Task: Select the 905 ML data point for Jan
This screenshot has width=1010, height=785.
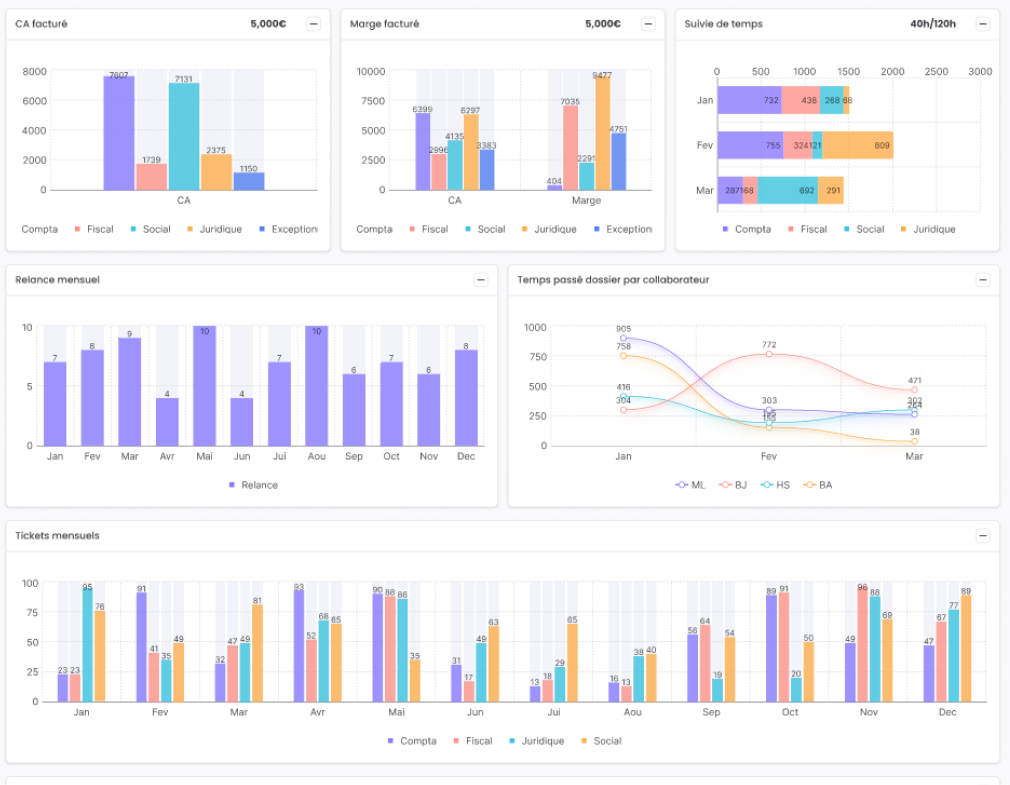Action: point(623,338)
